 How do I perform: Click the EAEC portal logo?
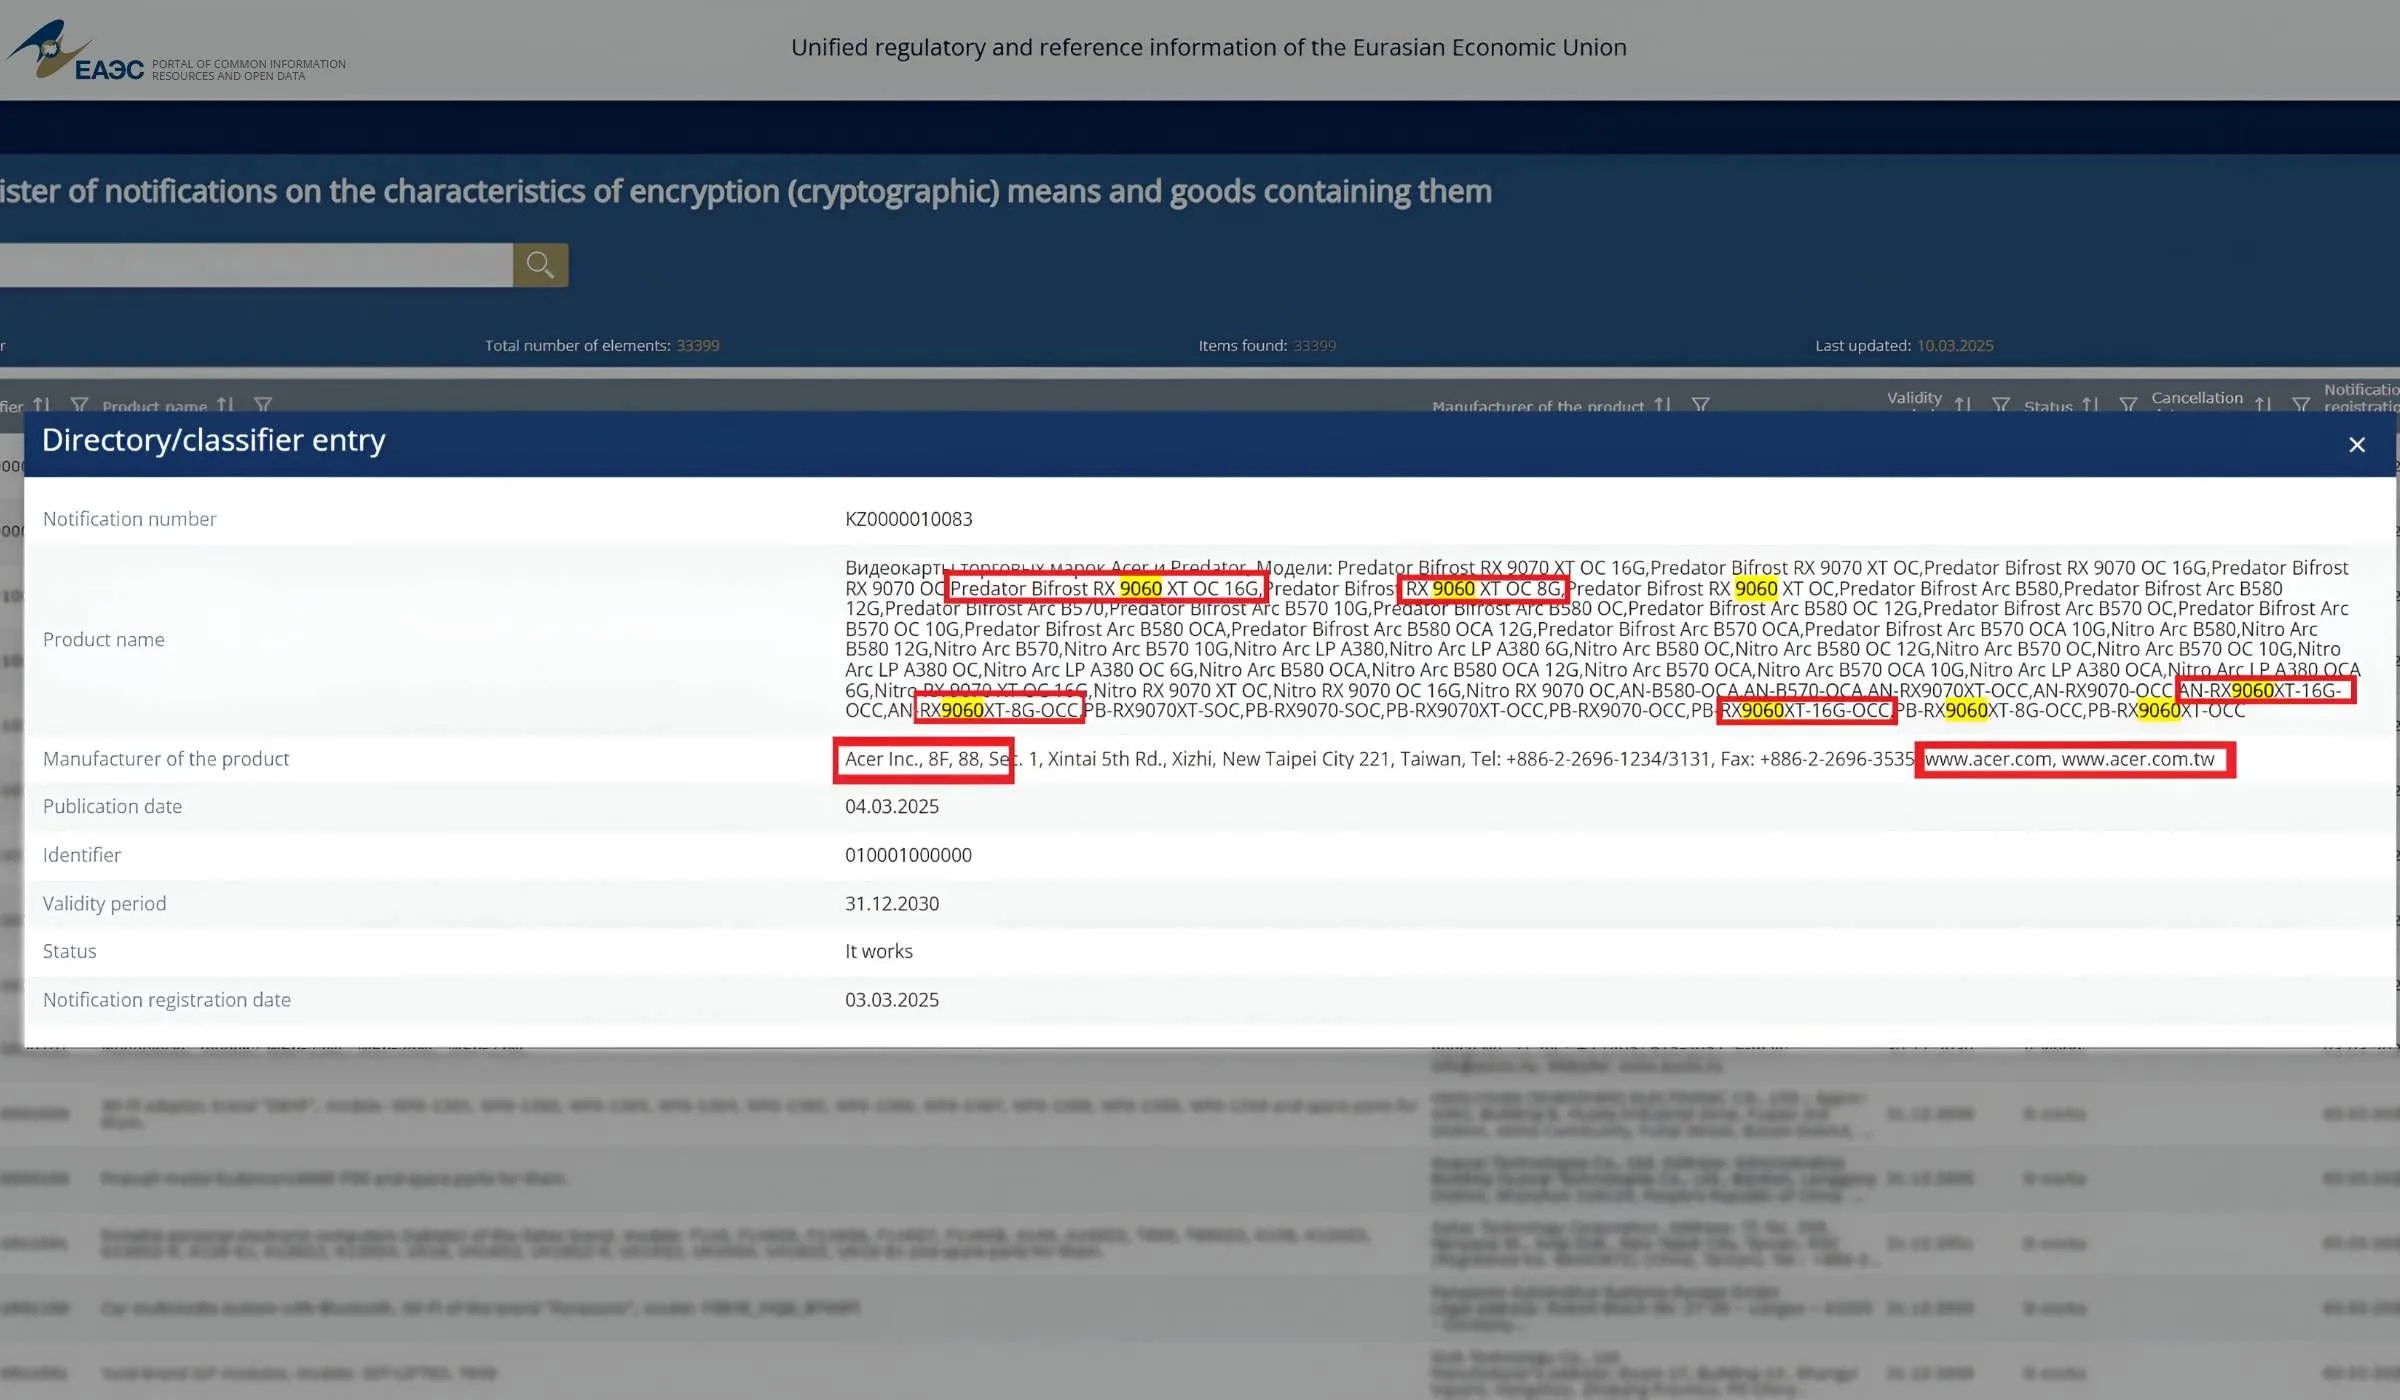[75, 50]
